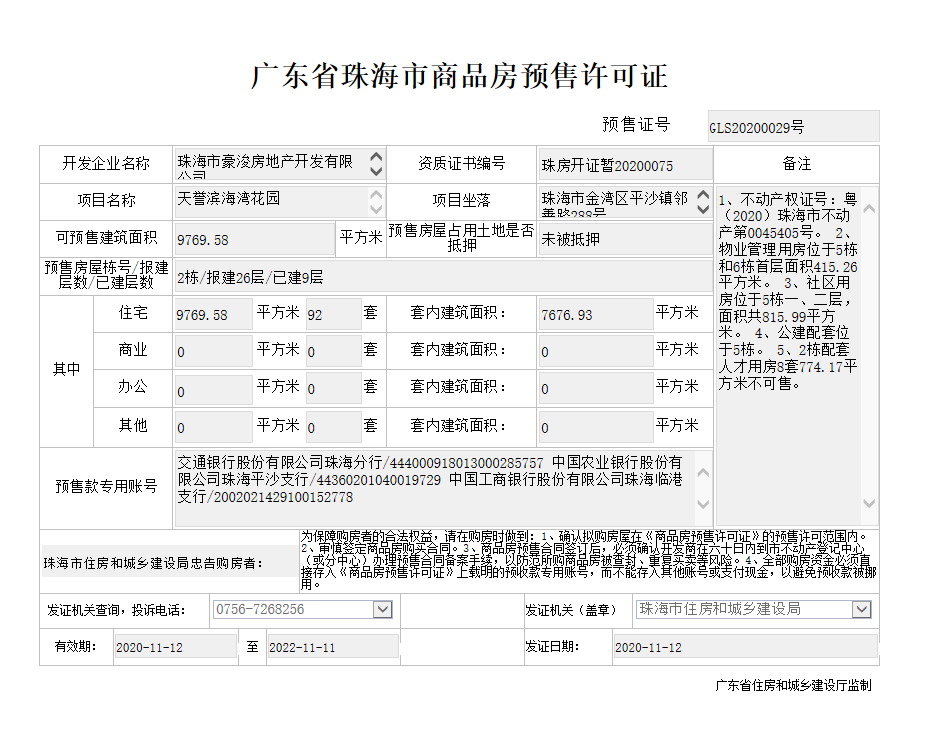950x735 pixels.
Task: Select the 预售证号 certificate number field
Action: click(792, 127)
